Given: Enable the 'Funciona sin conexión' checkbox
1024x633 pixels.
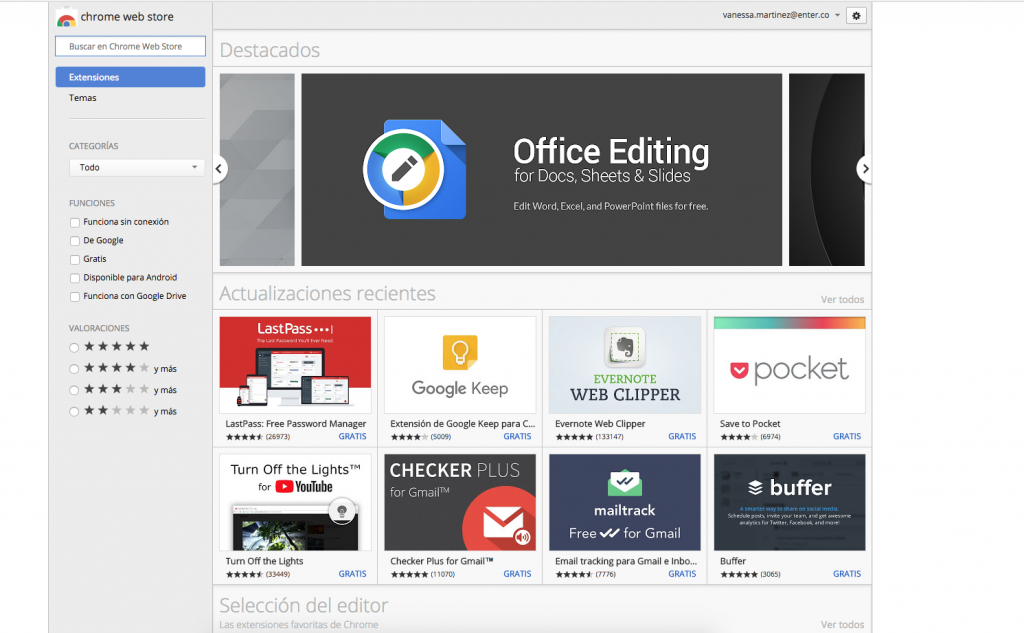Looking at the screenshot, I should 75,222.
